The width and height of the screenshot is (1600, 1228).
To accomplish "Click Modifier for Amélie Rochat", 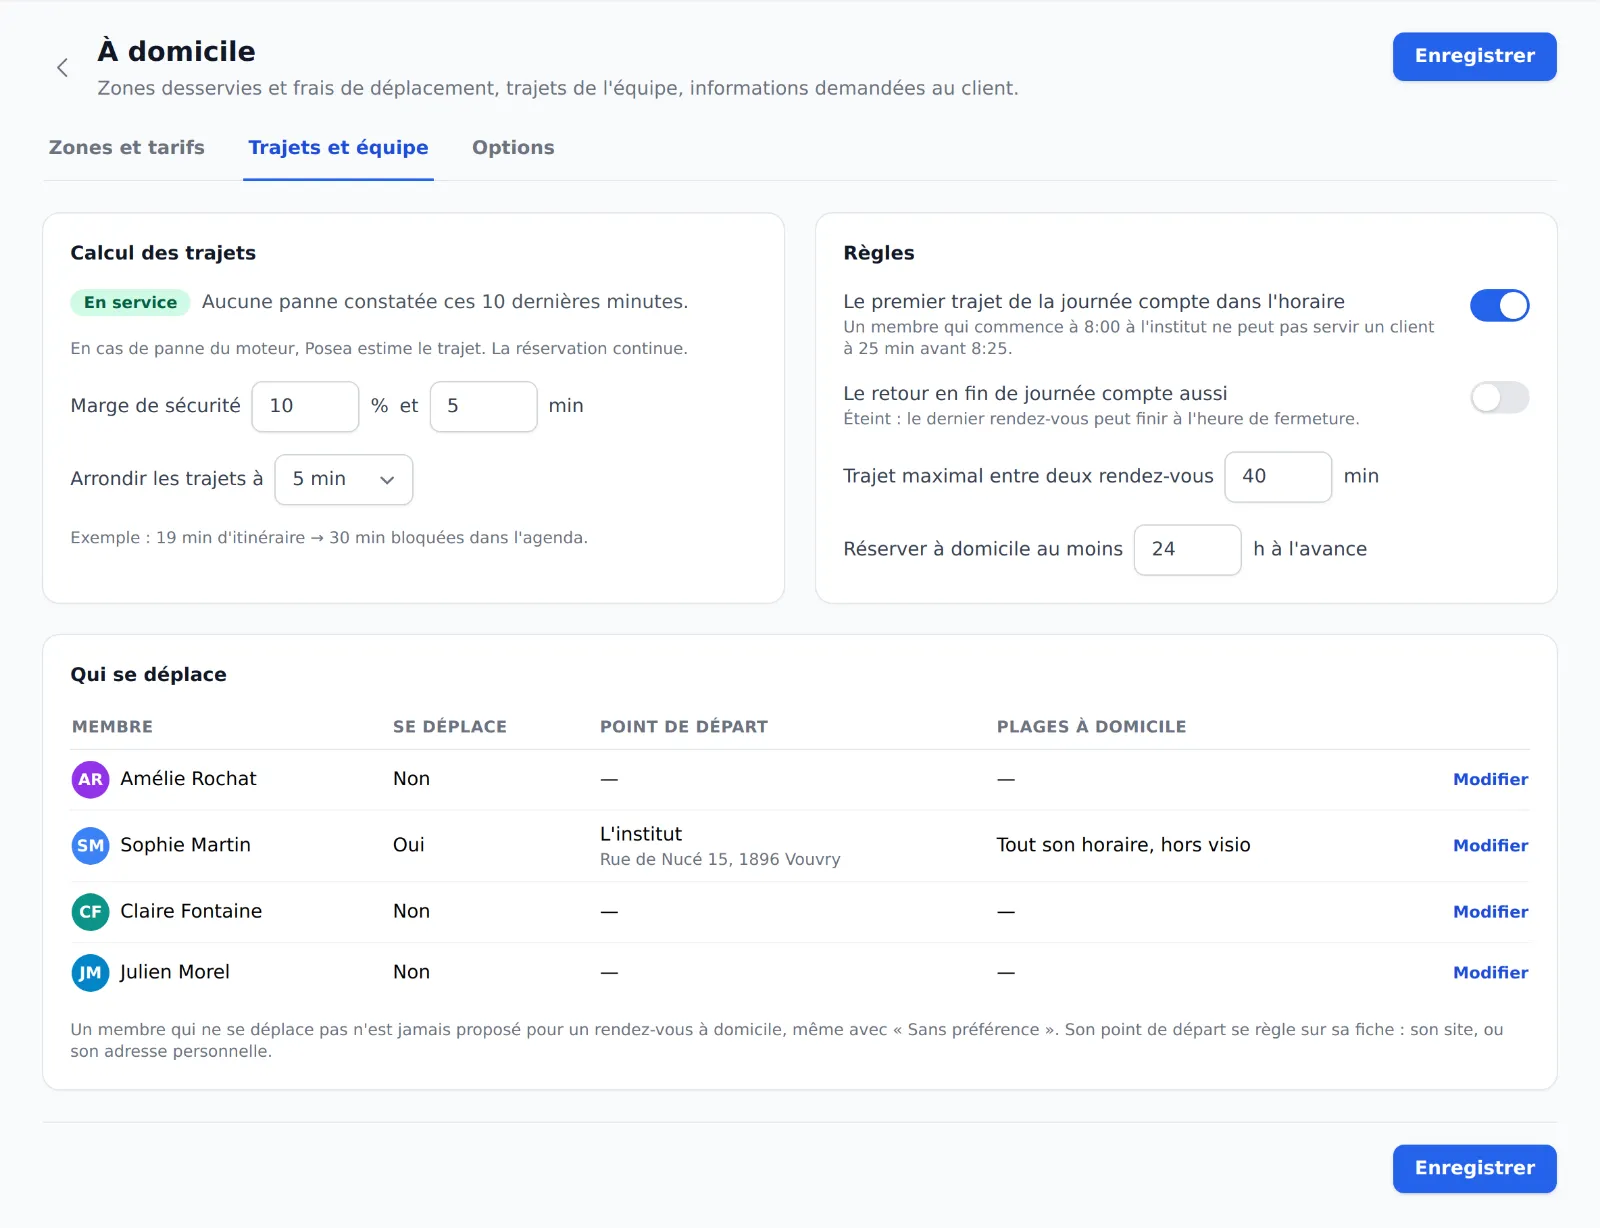I will [x=1490, y=780].
